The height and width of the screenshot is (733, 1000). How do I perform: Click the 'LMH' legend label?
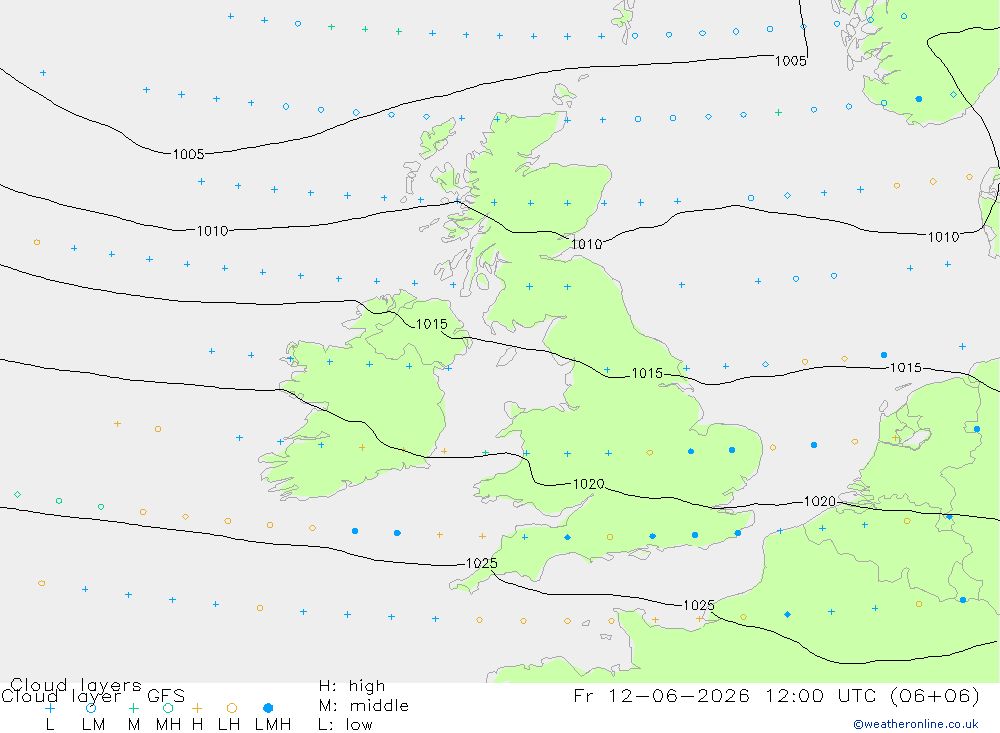[273, 725]
